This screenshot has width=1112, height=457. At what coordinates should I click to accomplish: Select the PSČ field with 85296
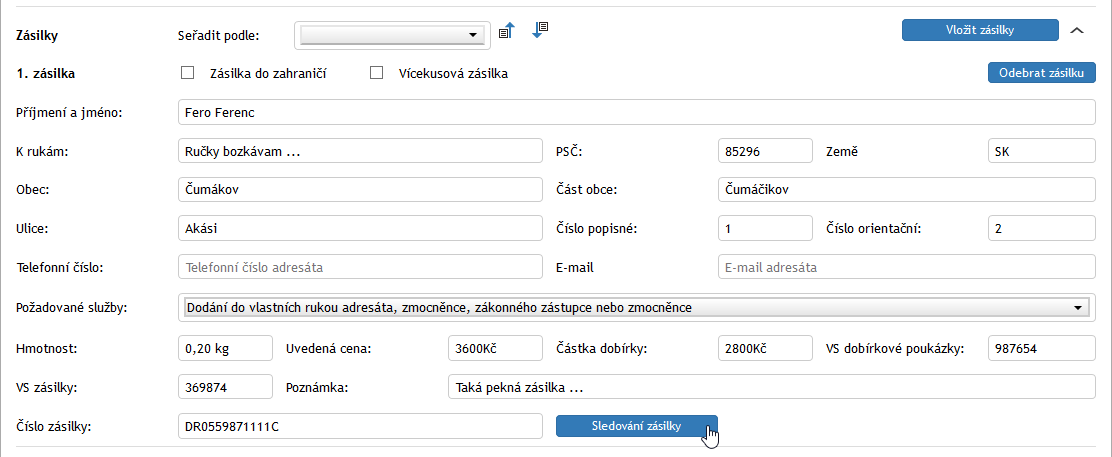[765, 151]
